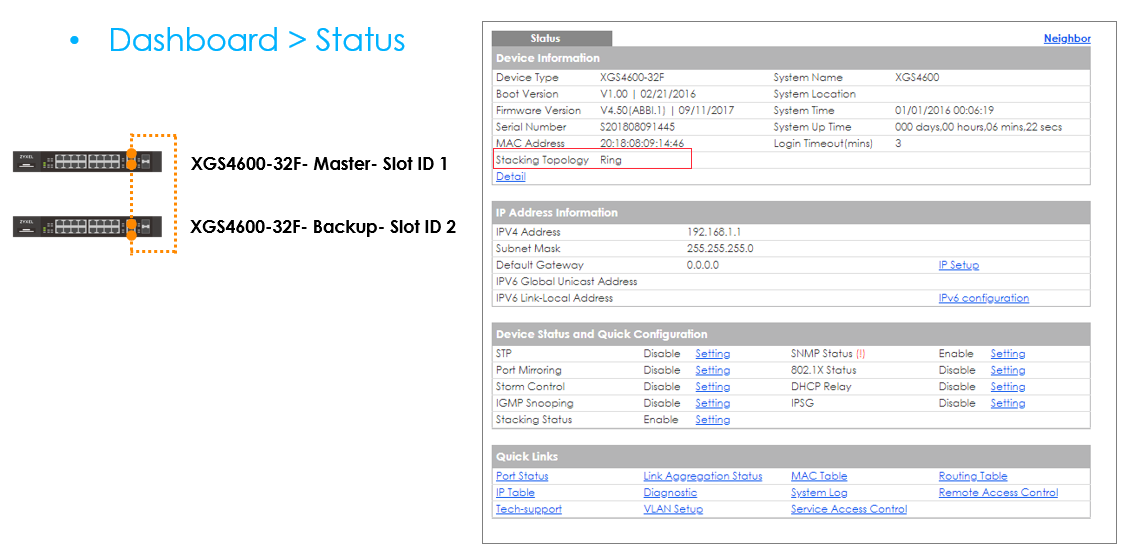Select system time 01/01/2016 00:06:19

pos(944,110)
